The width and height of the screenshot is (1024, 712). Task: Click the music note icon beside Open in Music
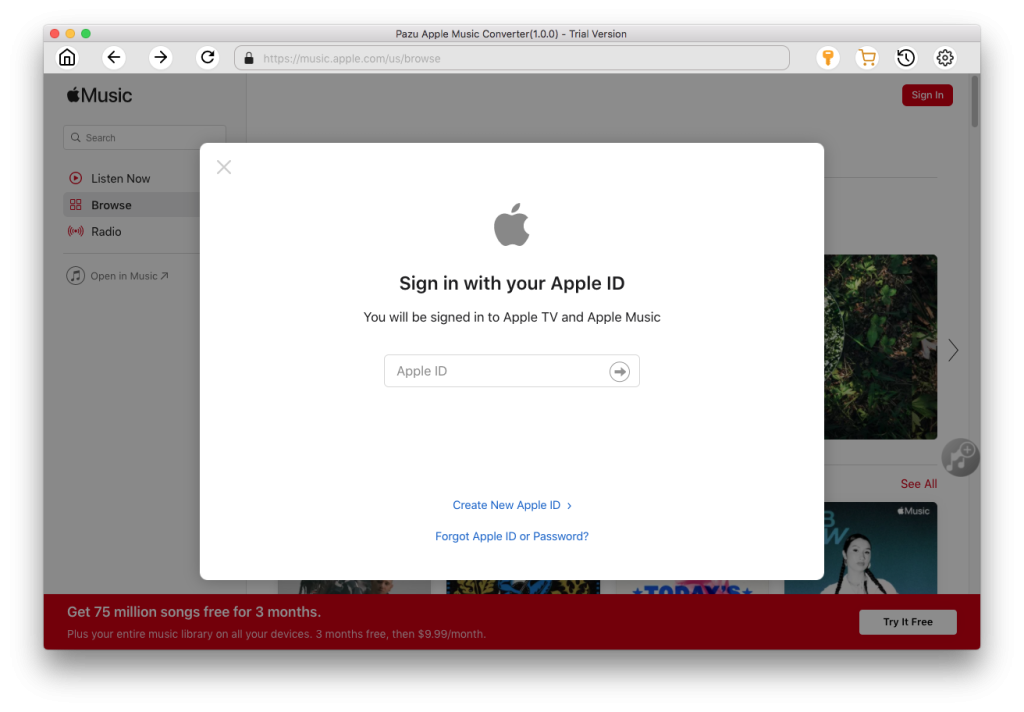tap(75, 276)
